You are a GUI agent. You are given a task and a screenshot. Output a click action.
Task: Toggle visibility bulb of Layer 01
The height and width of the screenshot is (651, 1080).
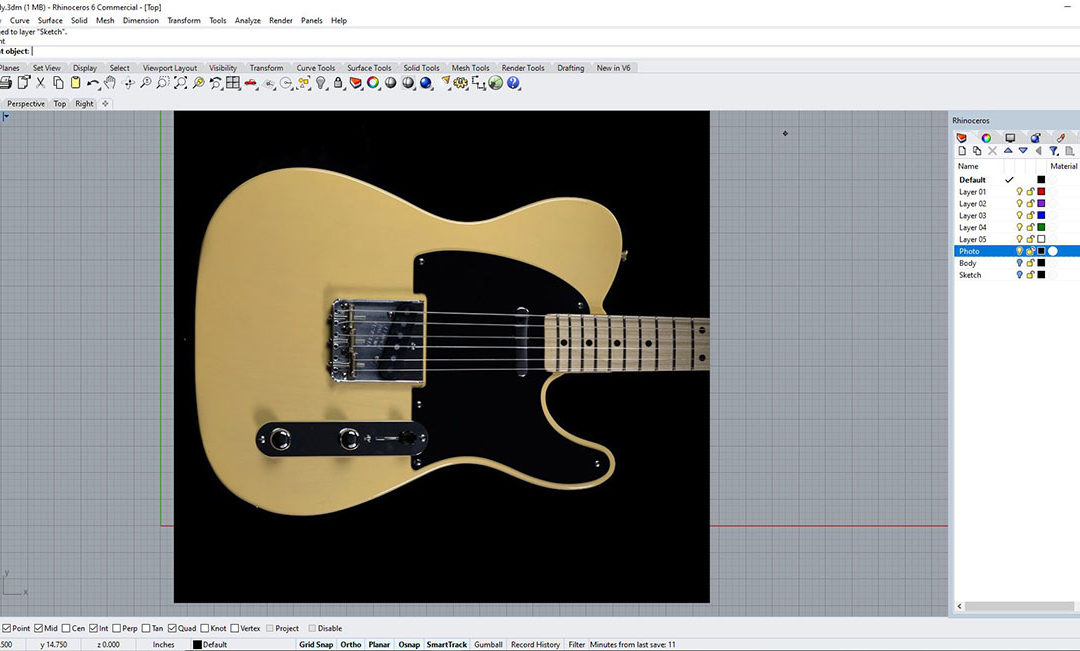[1019, 192]
